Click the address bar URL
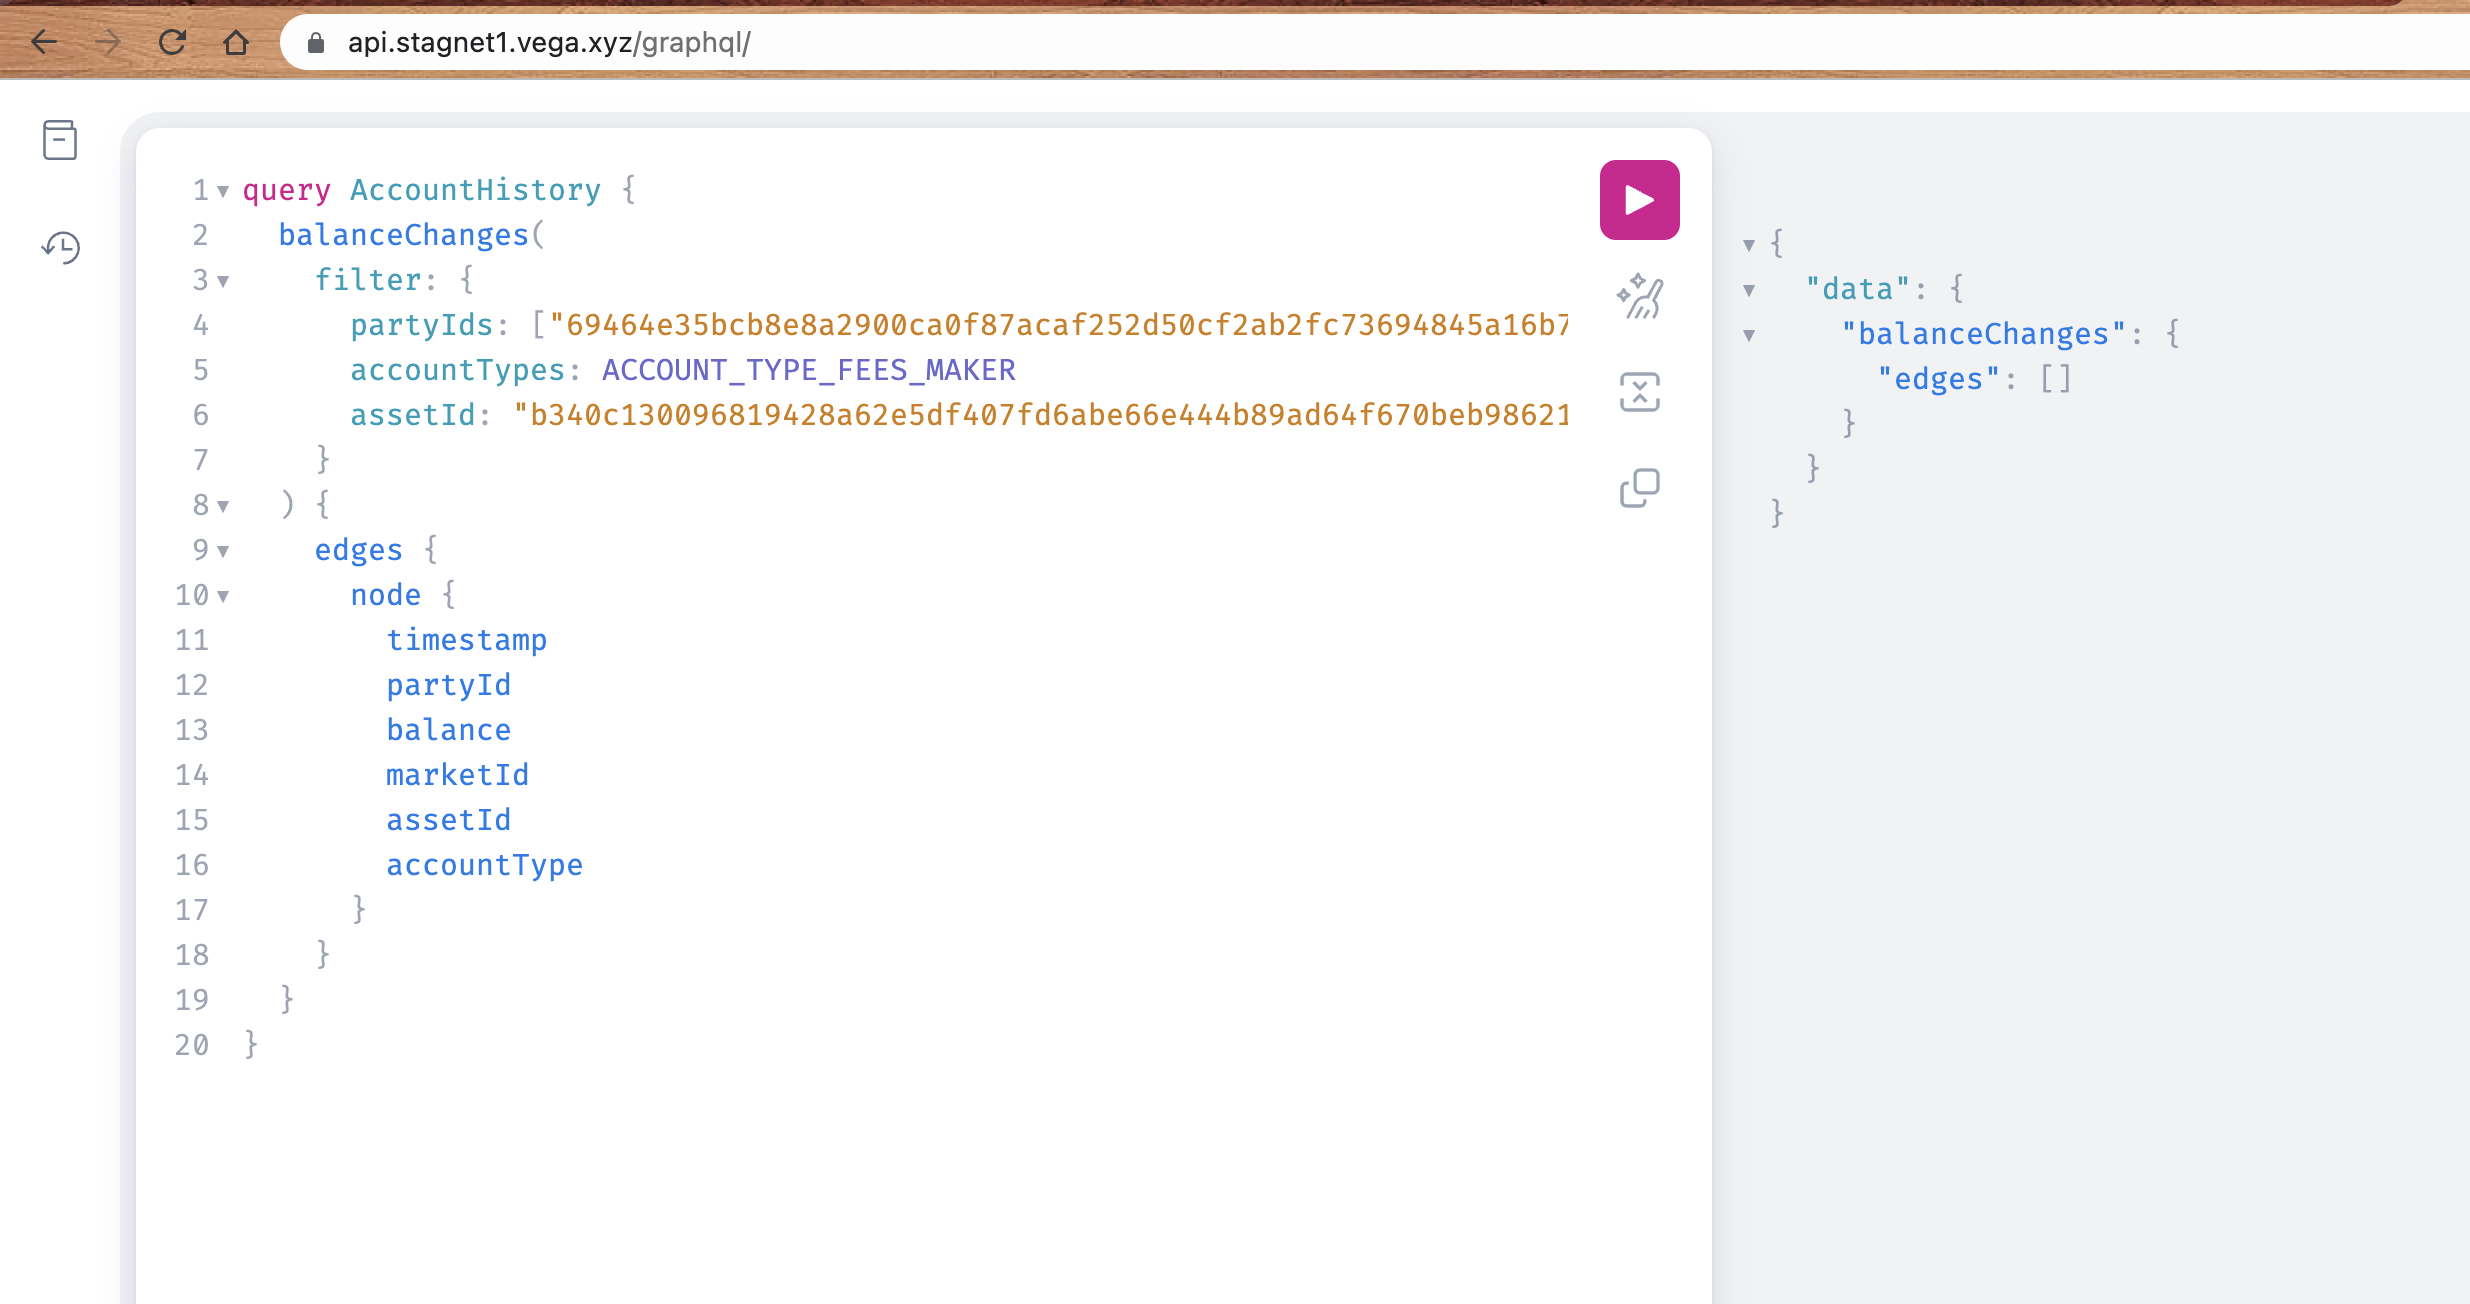Screen dimensions: 2470x1304 [x=550, y=42]
